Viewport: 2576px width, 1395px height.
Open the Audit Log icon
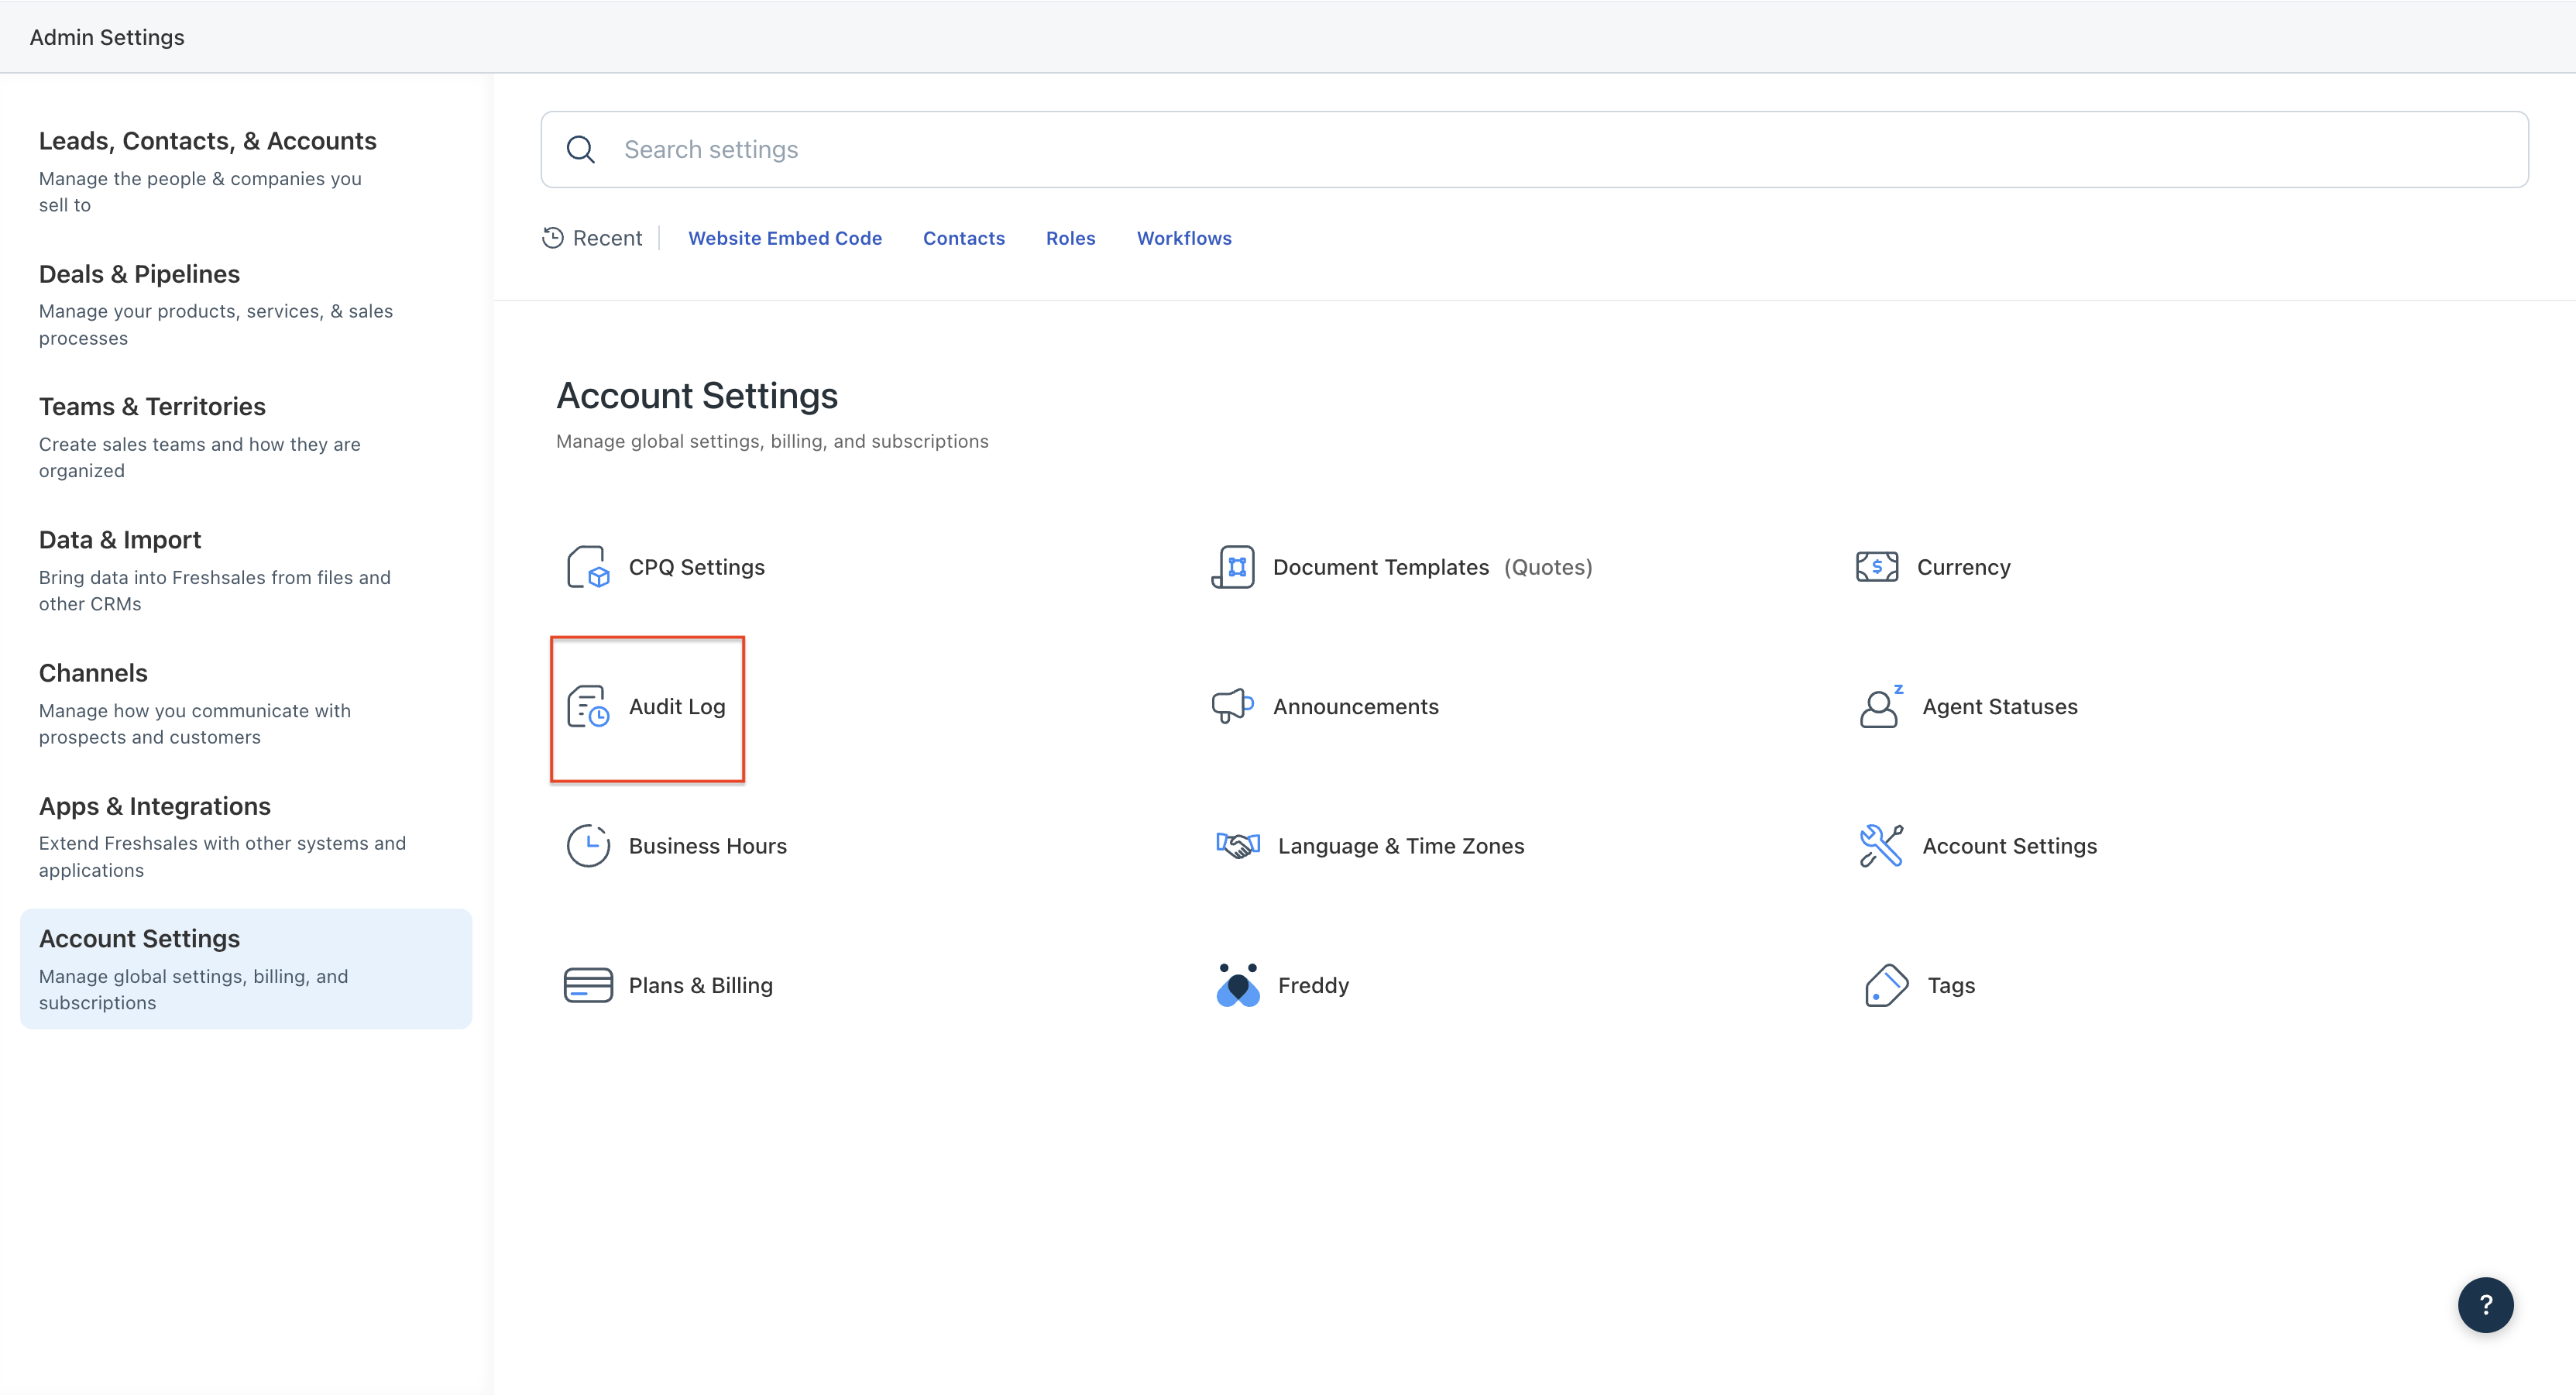[x=588, y=707]
